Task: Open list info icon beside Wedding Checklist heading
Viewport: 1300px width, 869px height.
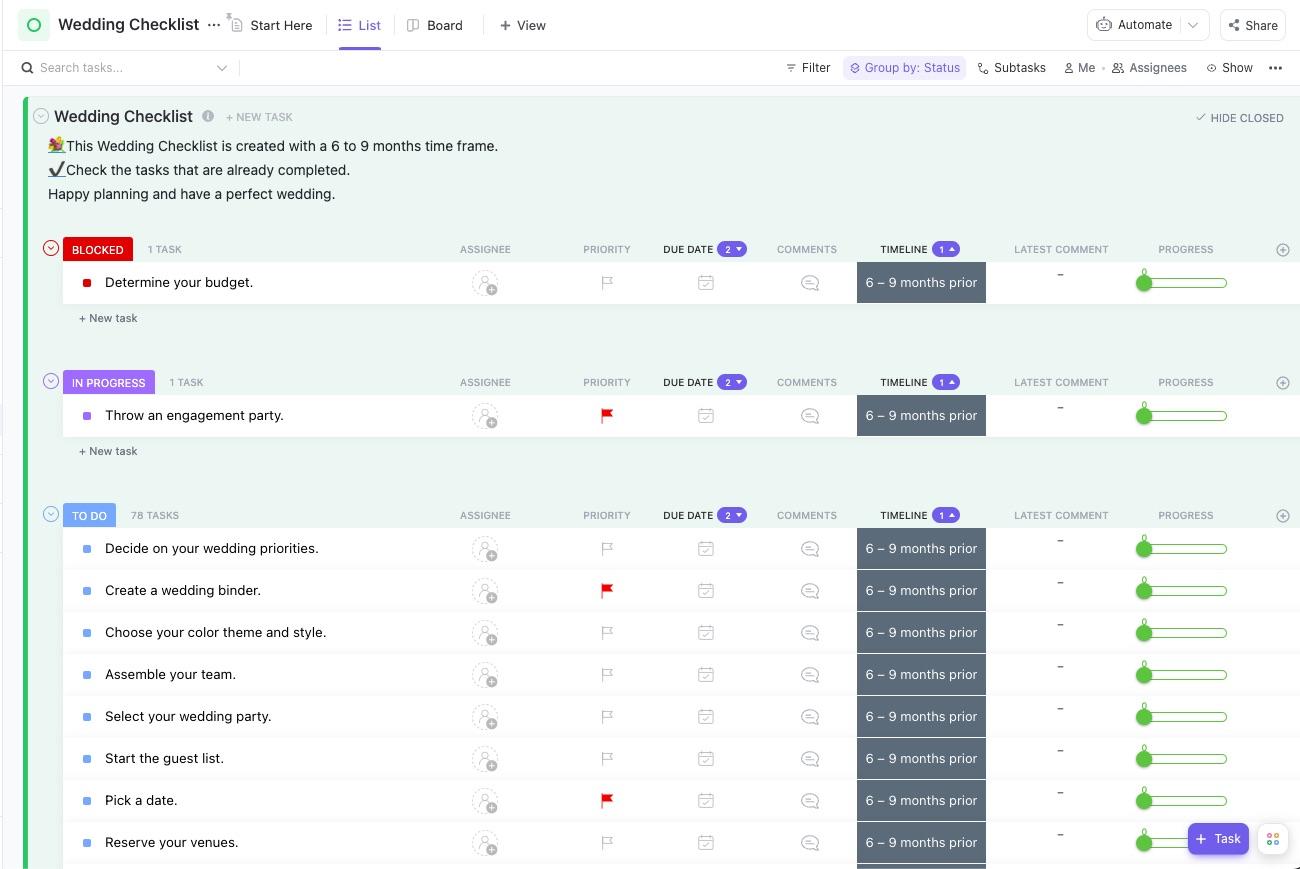Action: [x=208, y=116]
